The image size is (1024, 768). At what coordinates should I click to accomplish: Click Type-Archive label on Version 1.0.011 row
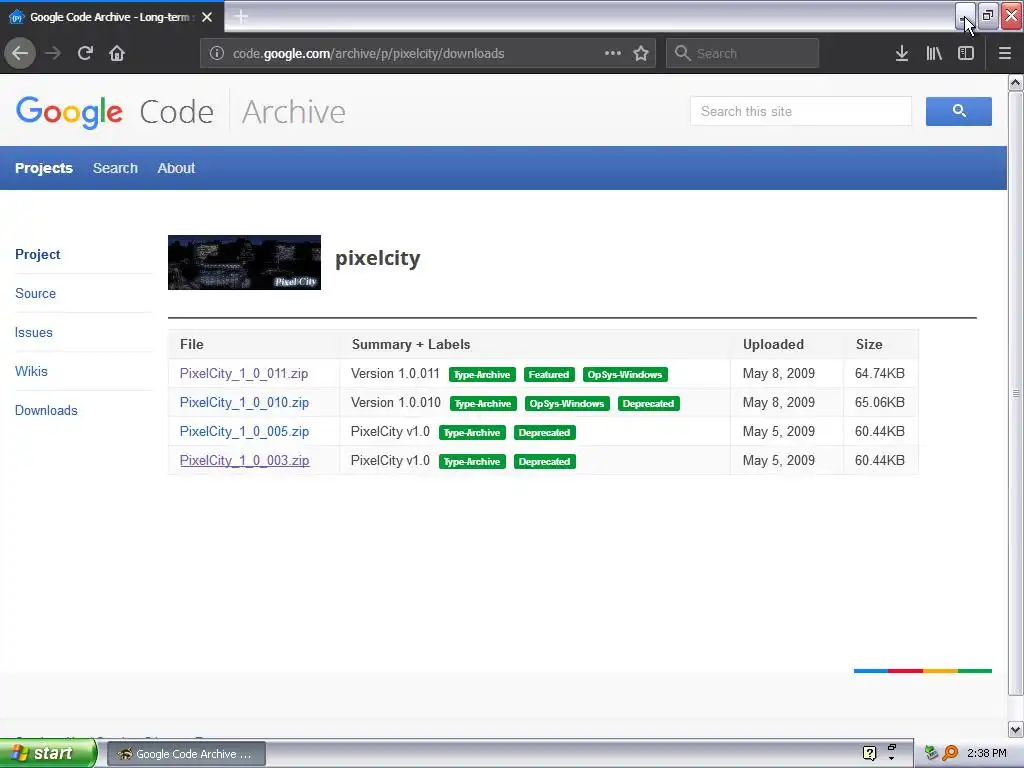(482, 374)
